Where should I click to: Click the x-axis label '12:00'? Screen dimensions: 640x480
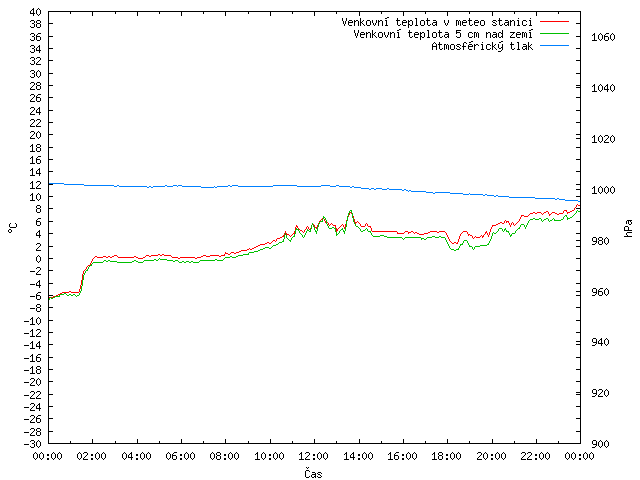[313, 456]
